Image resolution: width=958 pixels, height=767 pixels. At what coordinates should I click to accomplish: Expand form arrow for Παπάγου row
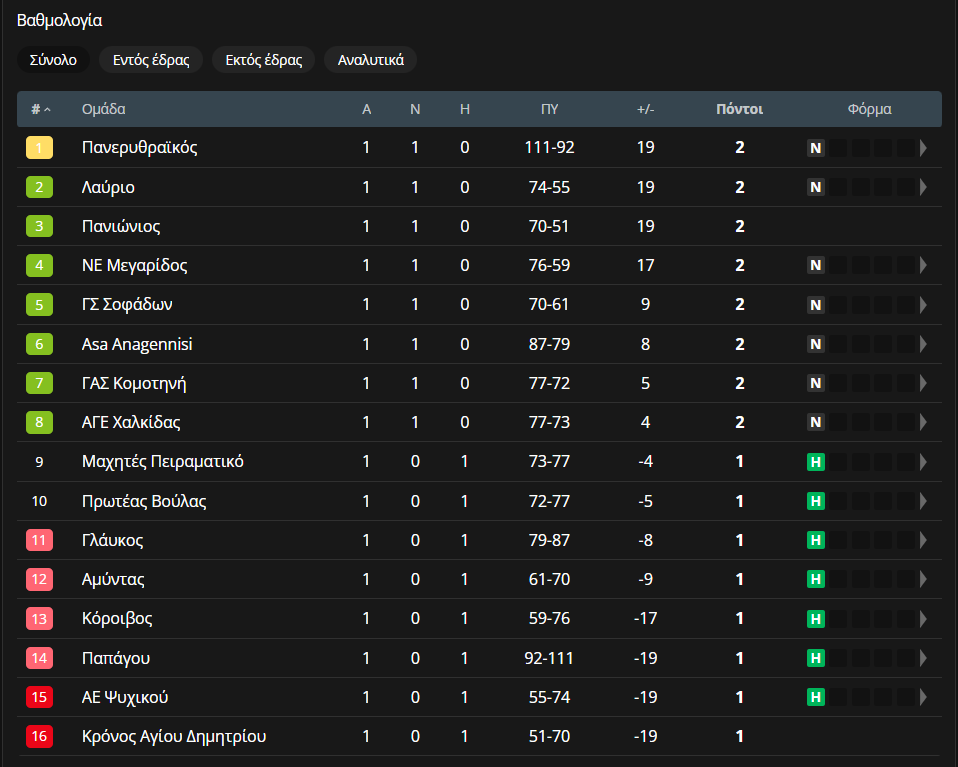point(923,658)
